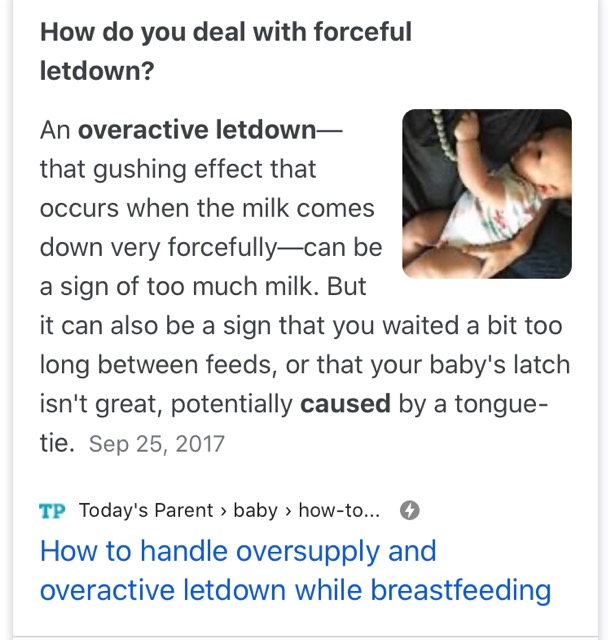Open the oversupply and overactive letdown article link
611x640 pixels.
[295, 571]
